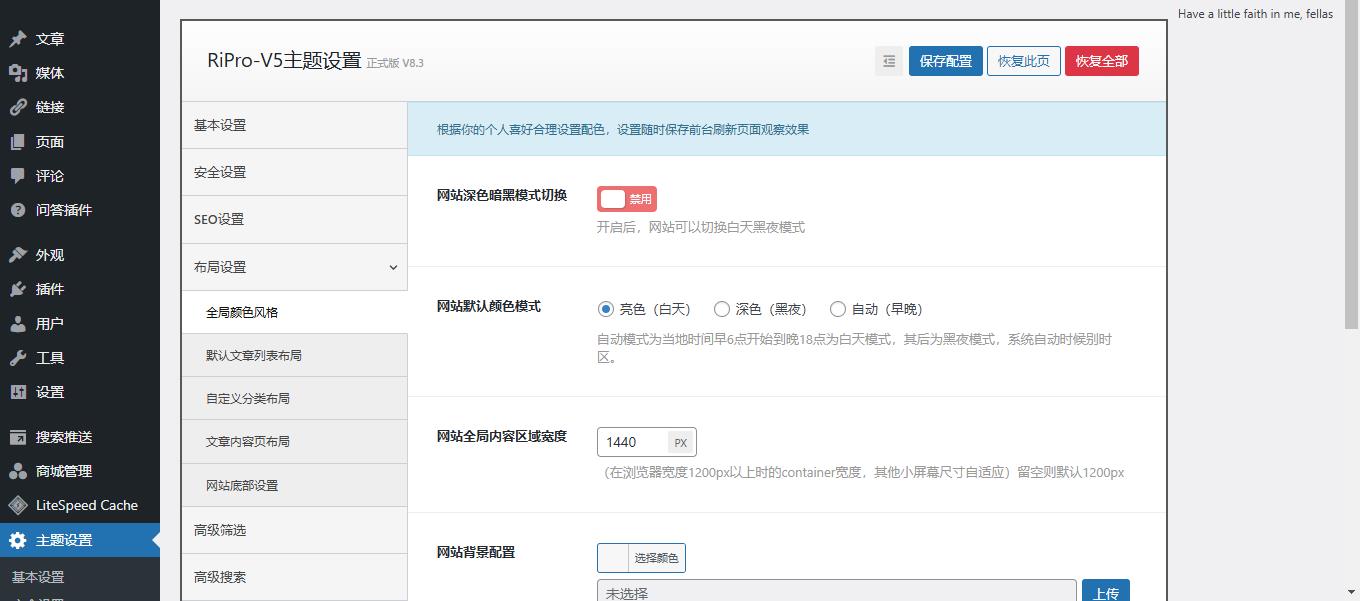
Task: Expand the 外观 admin menu
Action: pos(50,255)
